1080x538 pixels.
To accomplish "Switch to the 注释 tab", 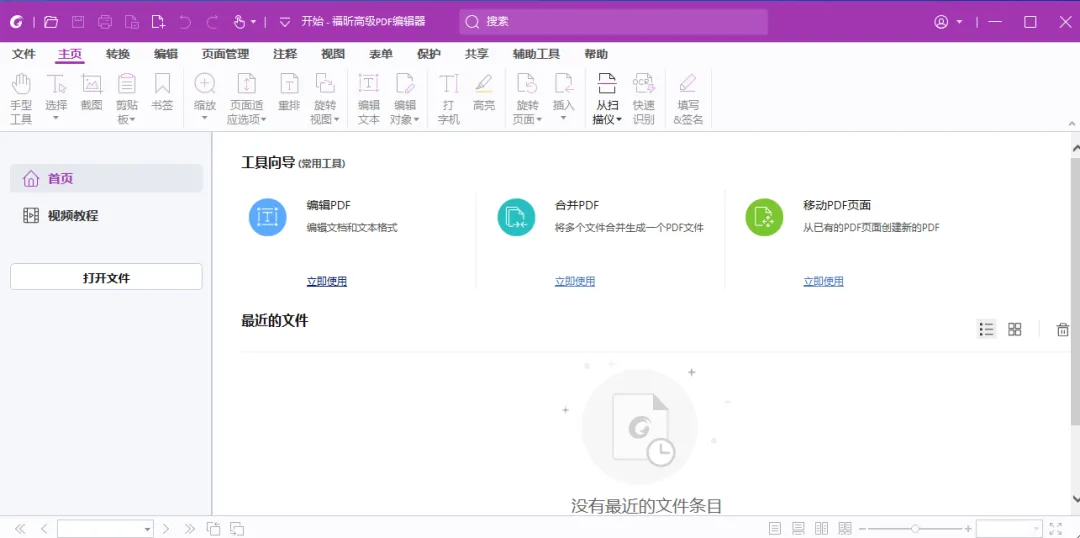I will tap(285, 54).
